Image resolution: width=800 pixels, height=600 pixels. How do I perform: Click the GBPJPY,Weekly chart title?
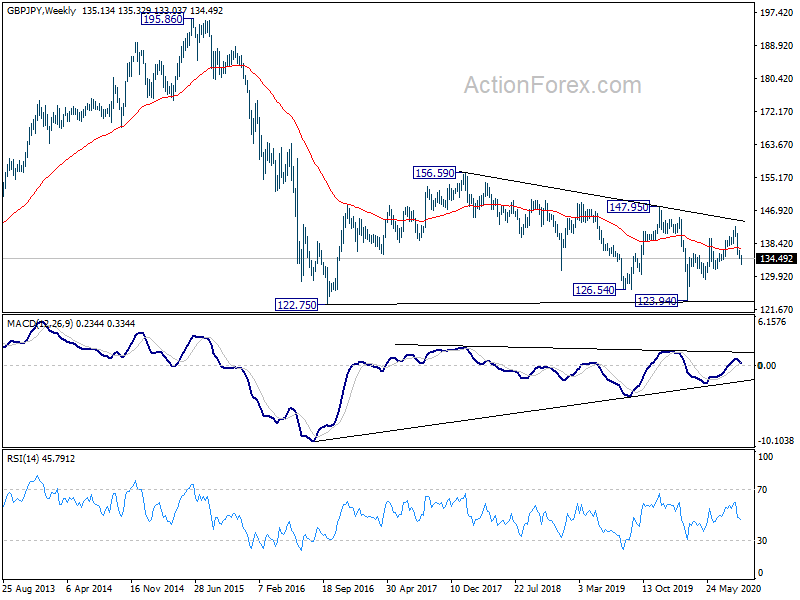pos(41,10)
